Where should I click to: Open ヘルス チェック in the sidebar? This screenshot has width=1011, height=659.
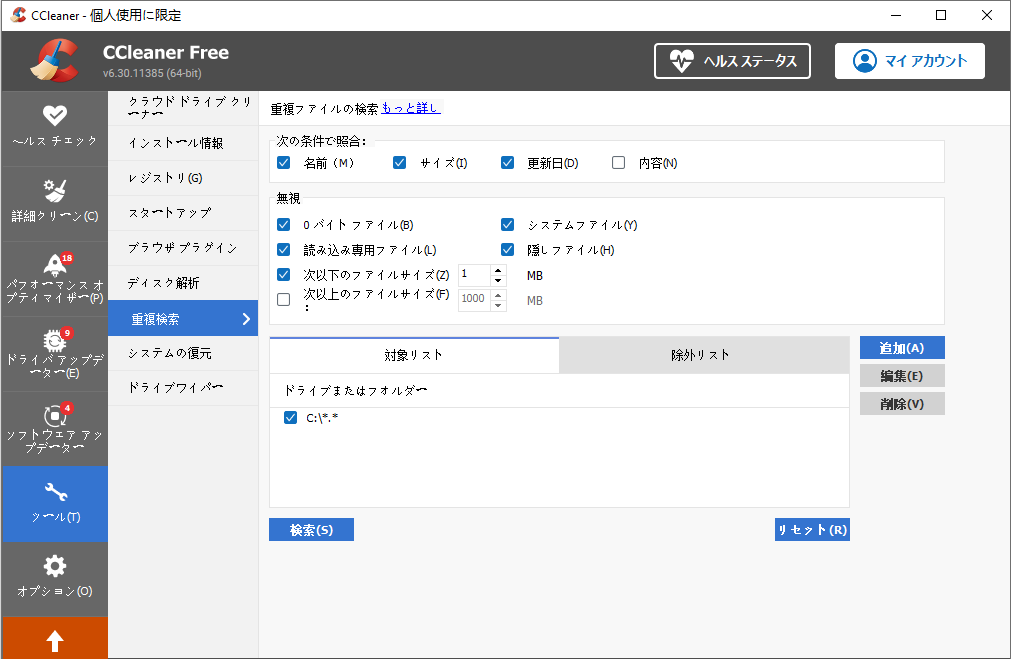(x=55, y=128)
